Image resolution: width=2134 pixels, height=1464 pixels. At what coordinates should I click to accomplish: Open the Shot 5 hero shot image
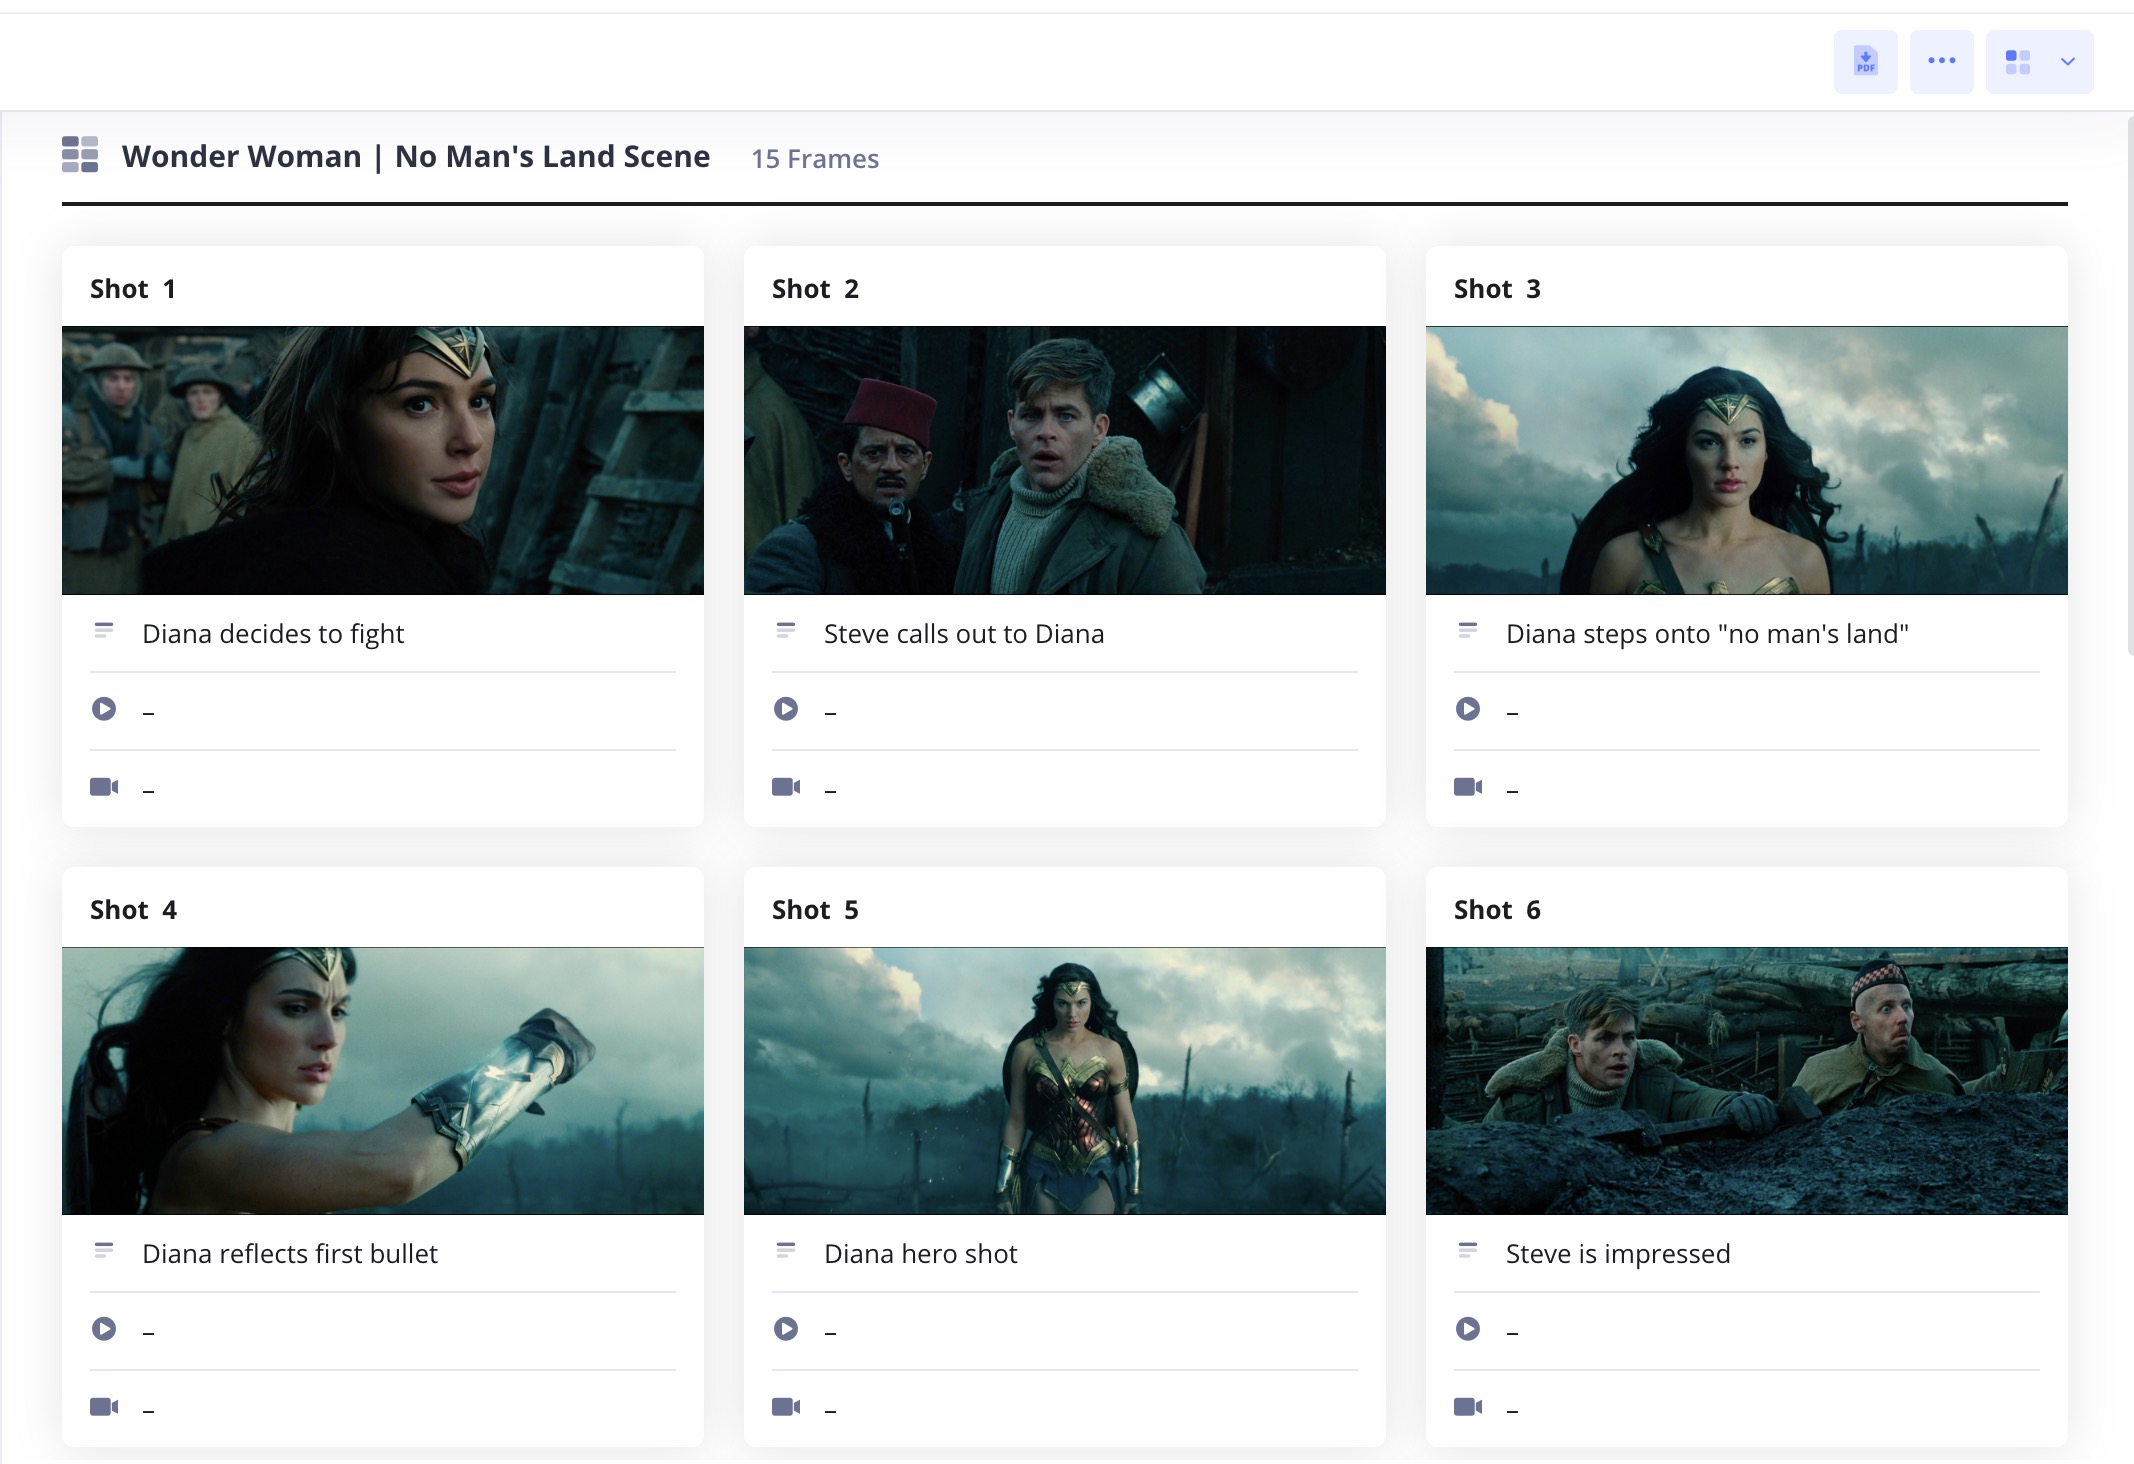coord(1063,1081)
